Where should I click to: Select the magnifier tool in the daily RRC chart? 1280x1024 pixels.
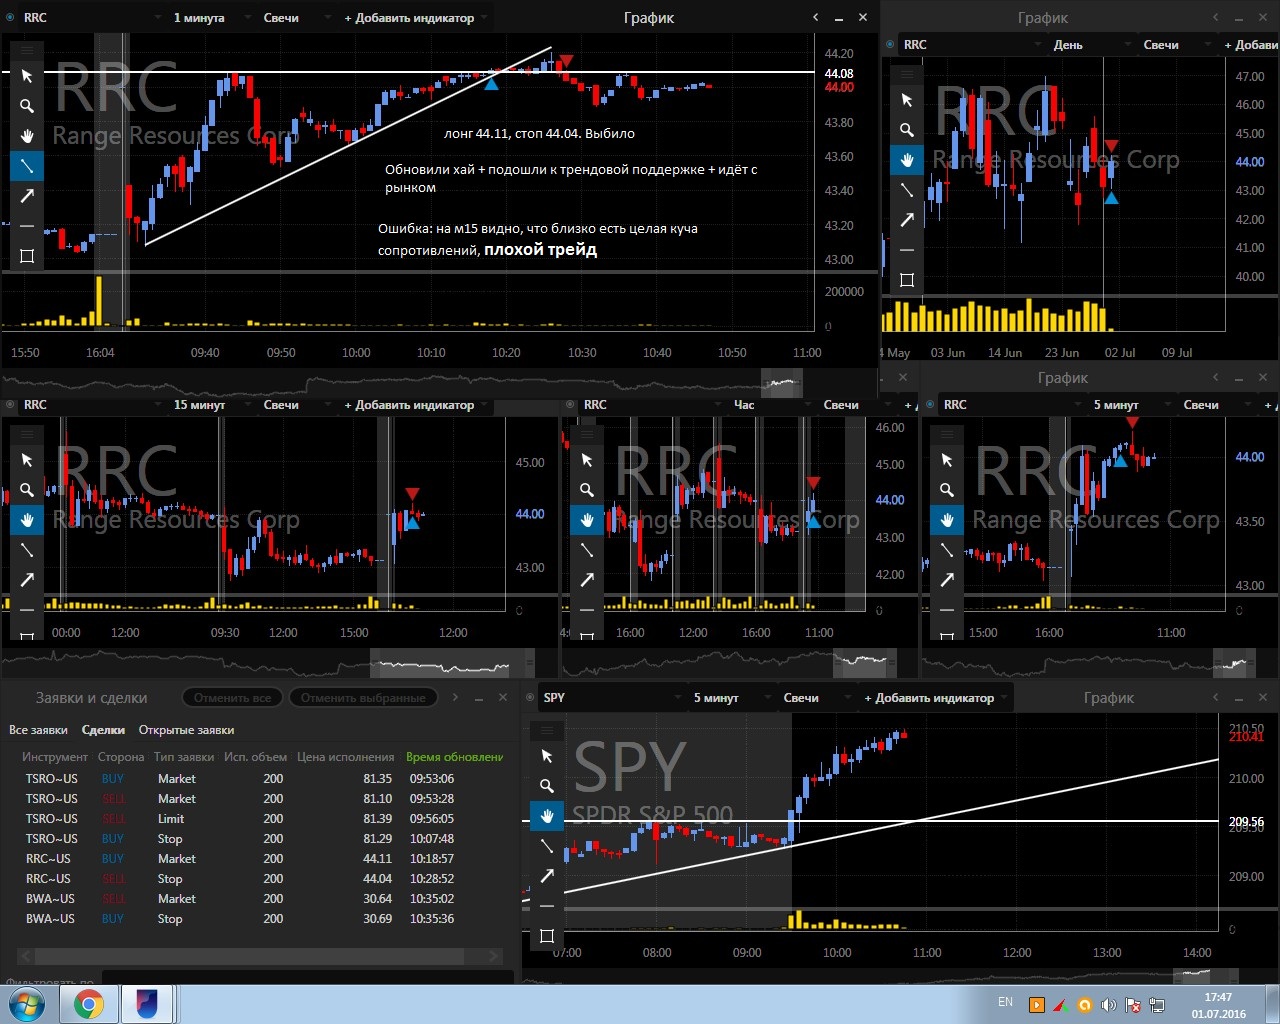tap(907, 130)
